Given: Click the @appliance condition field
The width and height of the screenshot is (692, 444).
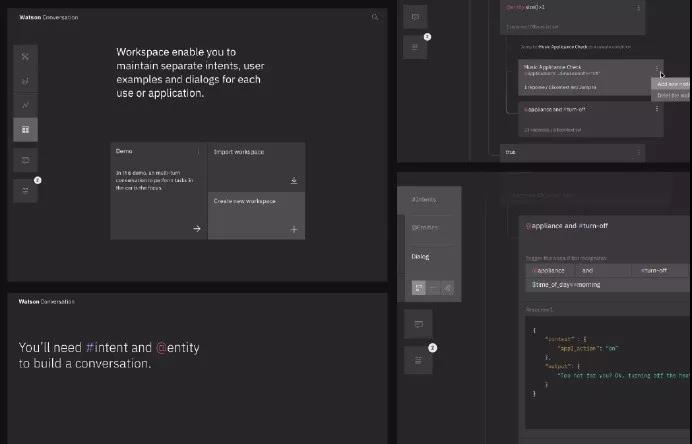Looking at the screenshot, I should (549, 270).
